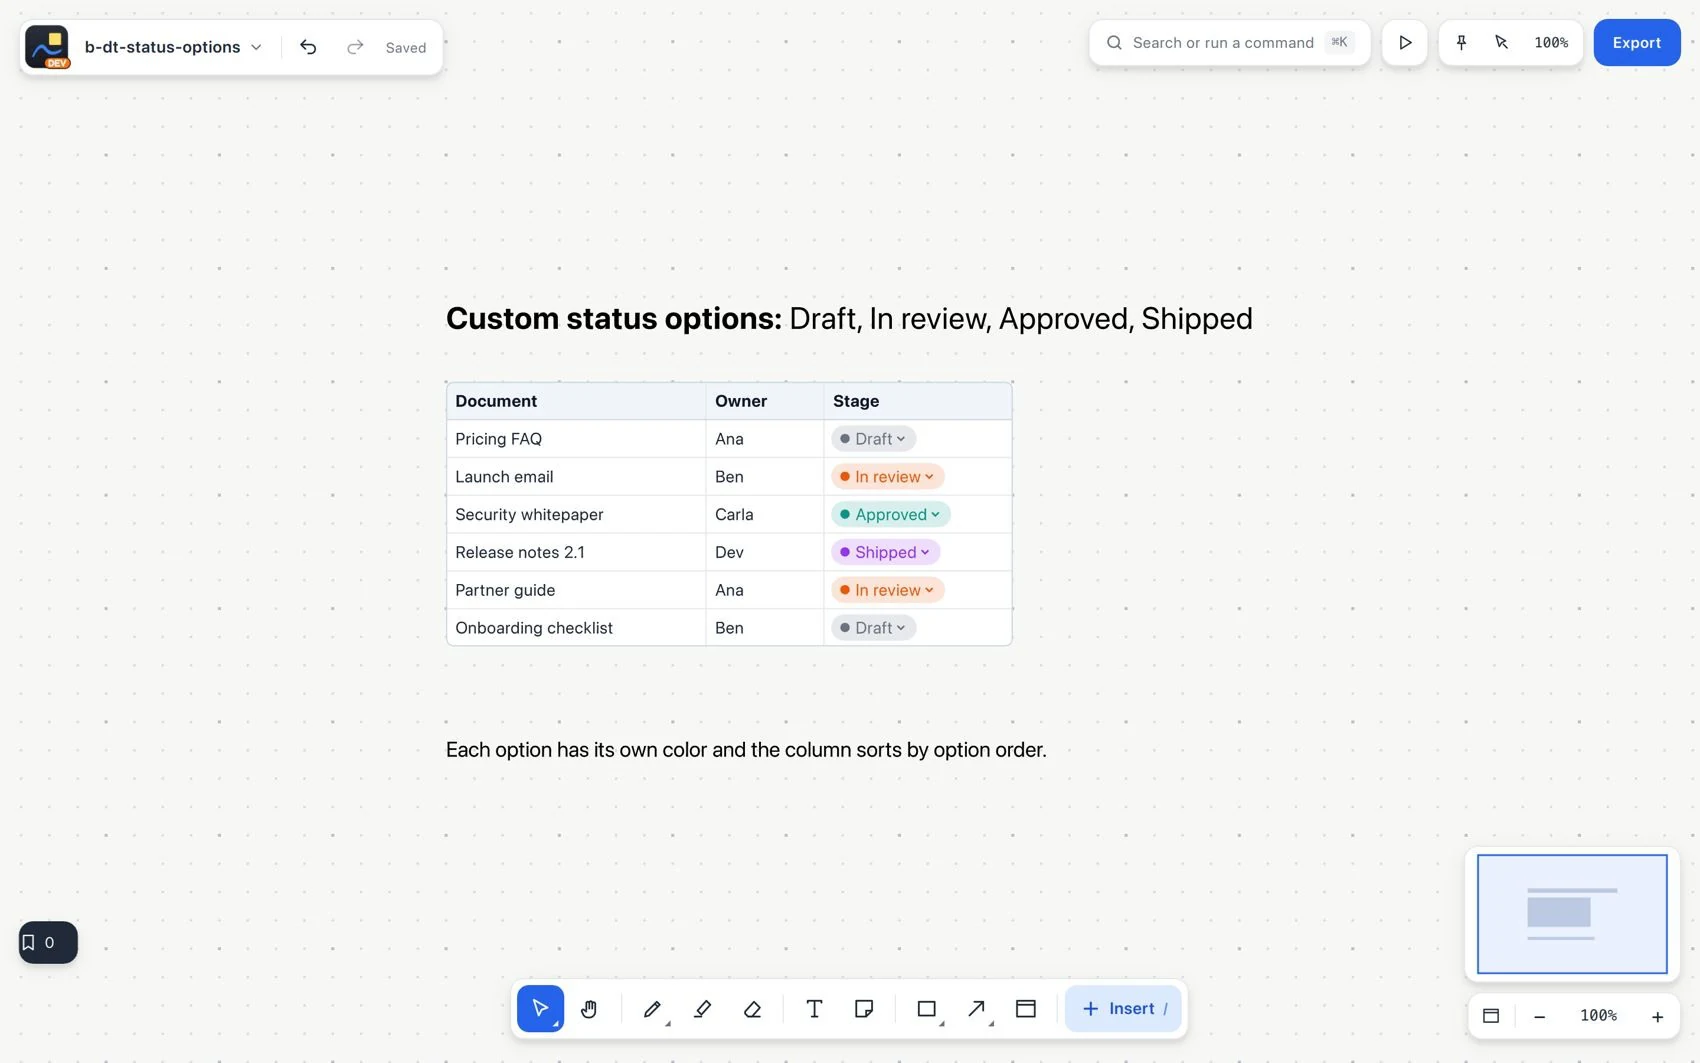Change Onboarding checklist Draft status
The width and height of the screenshot is (1700, 1063).
coord(873,628)
